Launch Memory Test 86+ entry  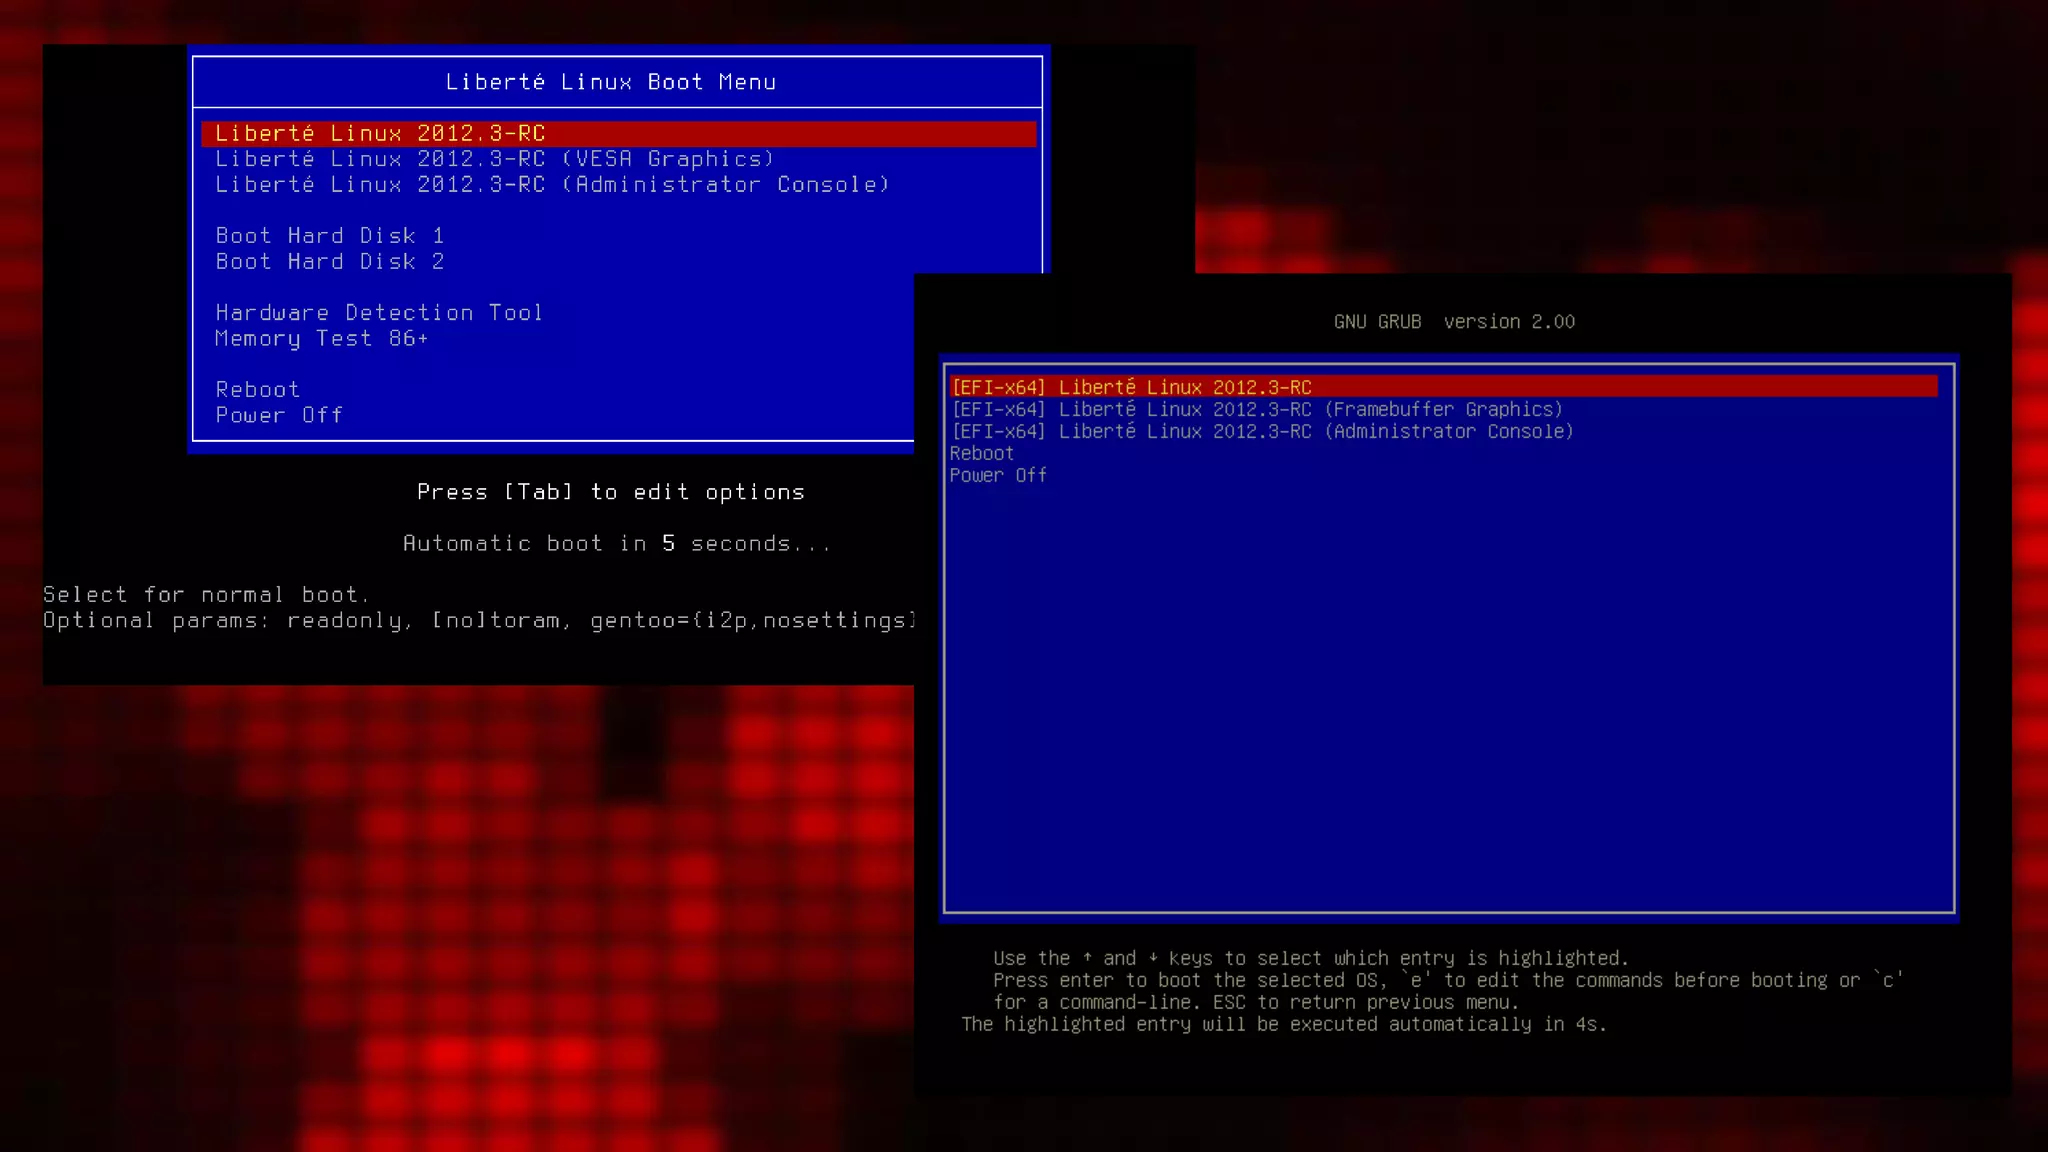click(x=321, y=339)
